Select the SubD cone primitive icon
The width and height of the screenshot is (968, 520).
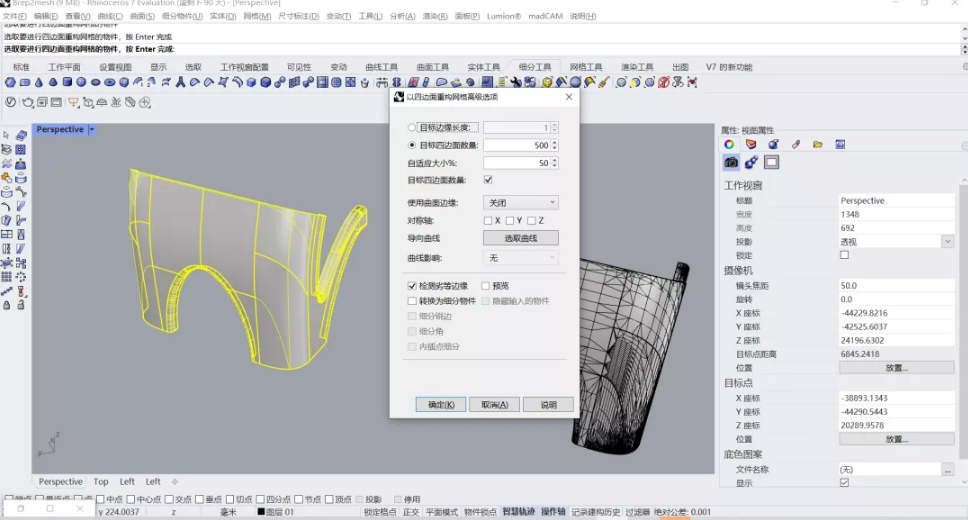click(39, 82)
